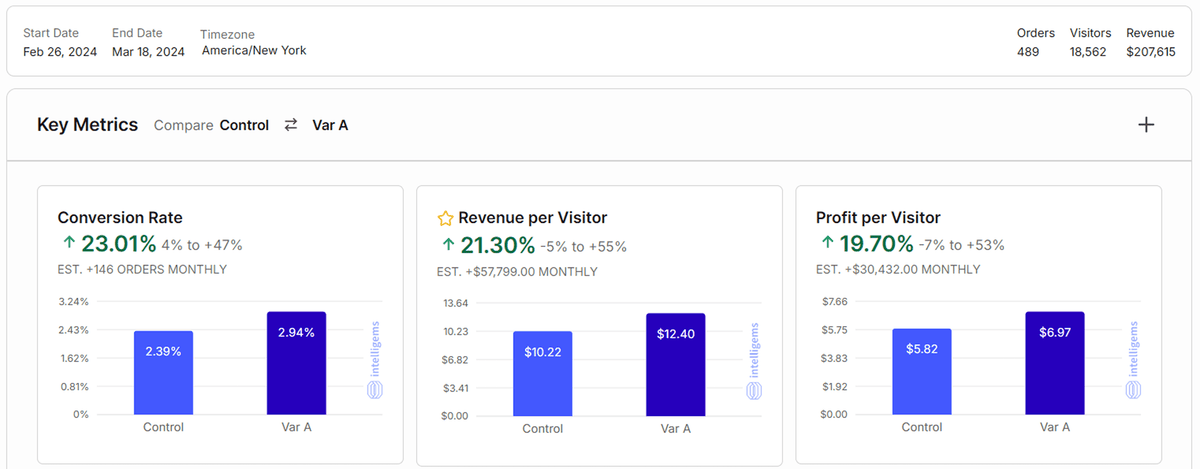
Task: Click the Revenue total $207,615
Action: 1150,52
